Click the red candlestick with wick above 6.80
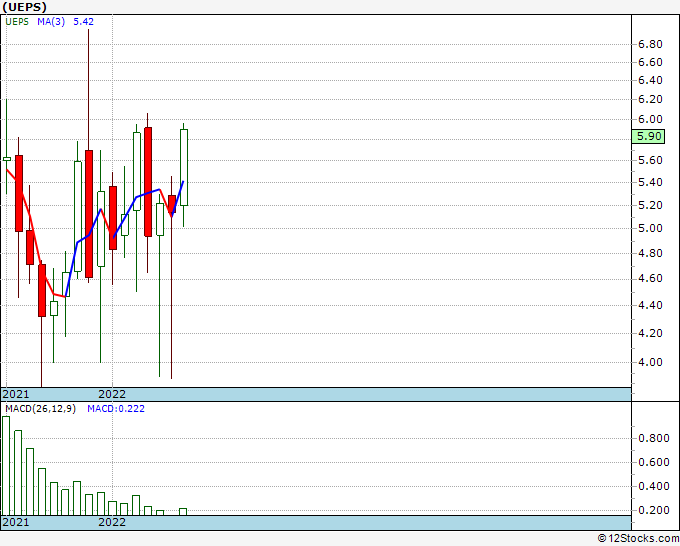Viewport: 680px width, 546px height. click(x=88, y=214)
